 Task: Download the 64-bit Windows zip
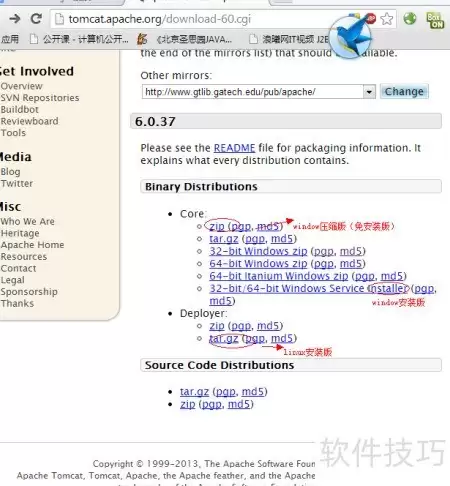click(258, 263)
